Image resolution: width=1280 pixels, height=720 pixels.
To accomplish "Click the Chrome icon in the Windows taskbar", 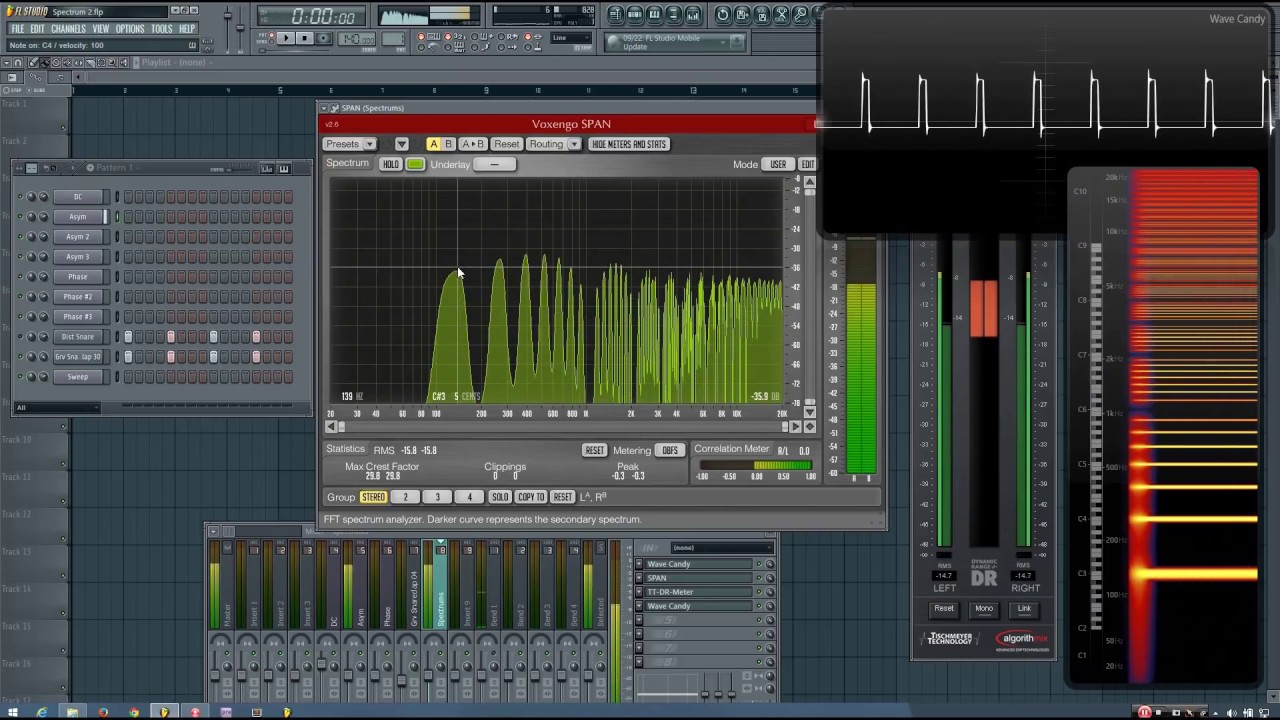I will point(134,712).
